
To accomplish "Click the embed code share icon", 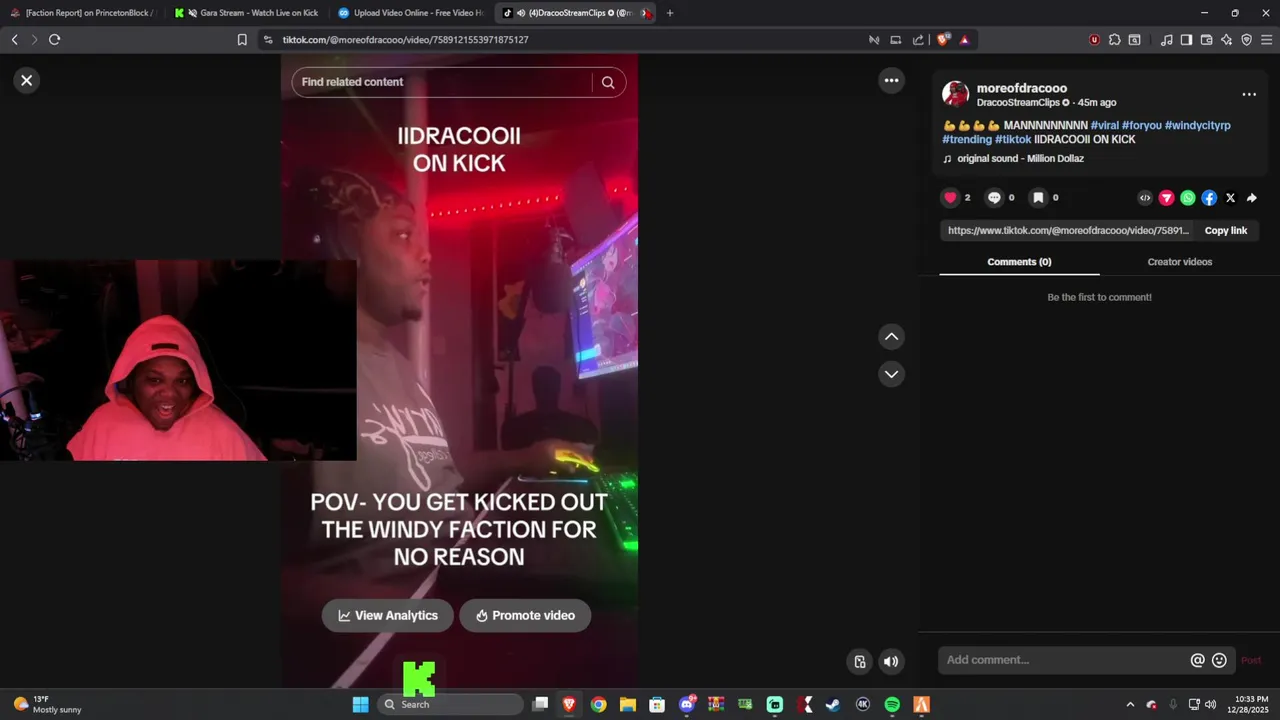I will (1145, 198).
